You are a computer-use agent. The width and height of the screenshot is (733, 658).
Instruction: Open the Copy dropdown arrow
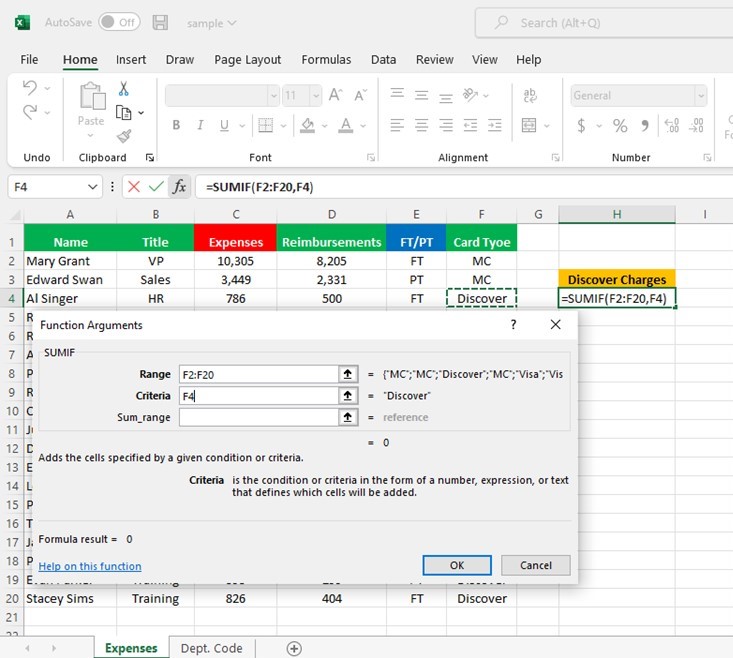pyautogui.click(x=141, y=113)
